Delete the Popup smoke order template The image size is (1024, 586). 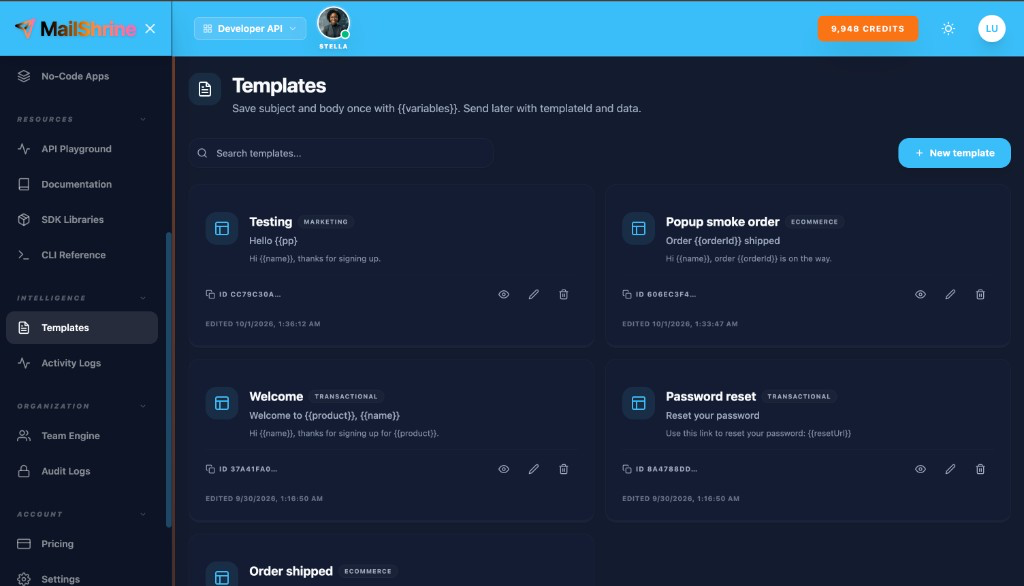pos(980,295)
